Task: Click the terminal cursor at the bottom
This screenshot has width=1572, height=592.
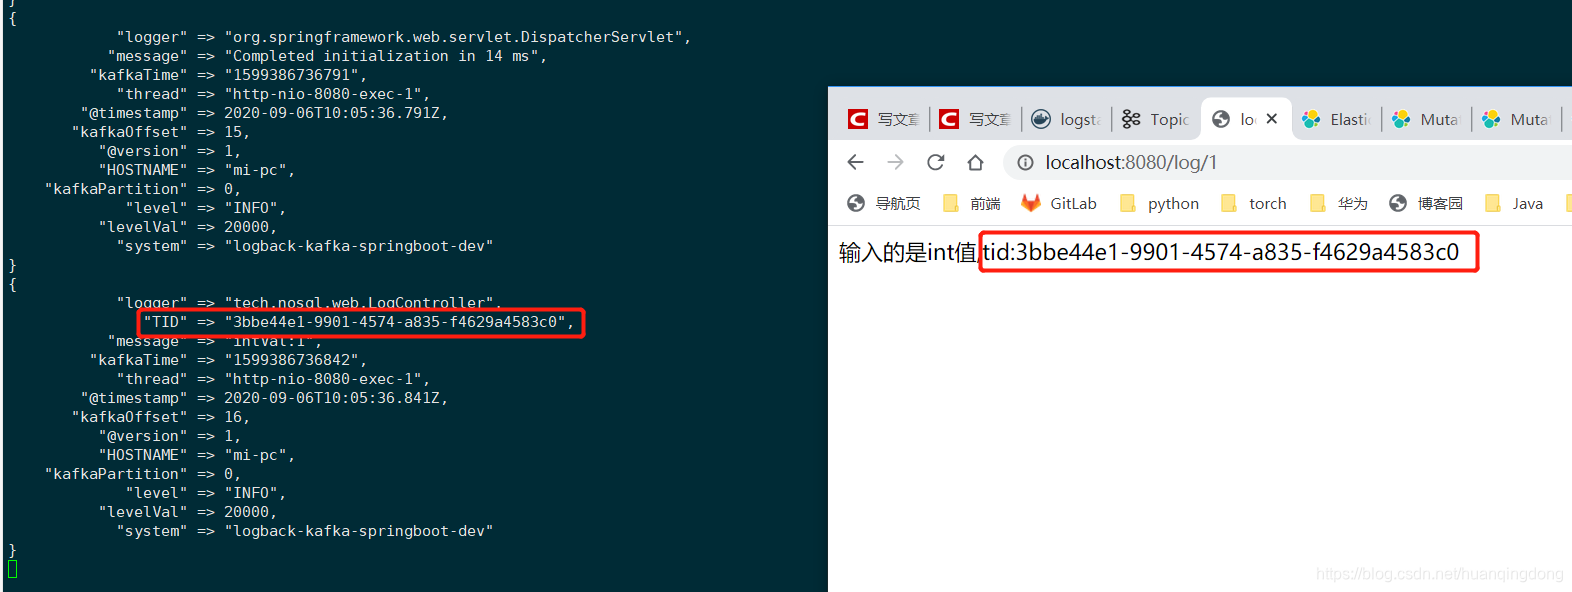Action: [12, 569]
